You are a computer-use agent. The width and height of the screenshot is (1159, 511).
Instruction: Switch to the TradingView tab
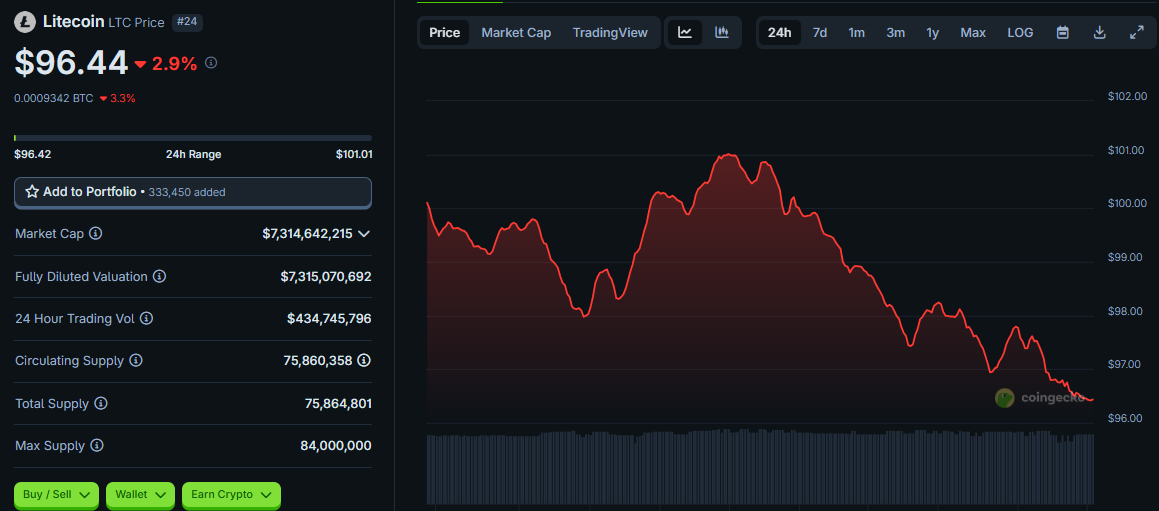[610, 33]
